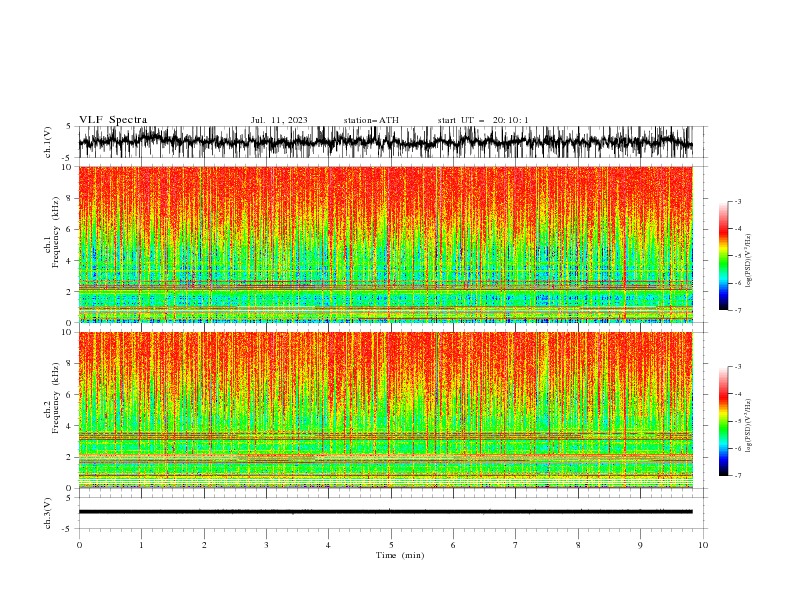Click the time axis tick label "10"
The image size is (792, 612).
pyautogui.click(x=703, y=545)
